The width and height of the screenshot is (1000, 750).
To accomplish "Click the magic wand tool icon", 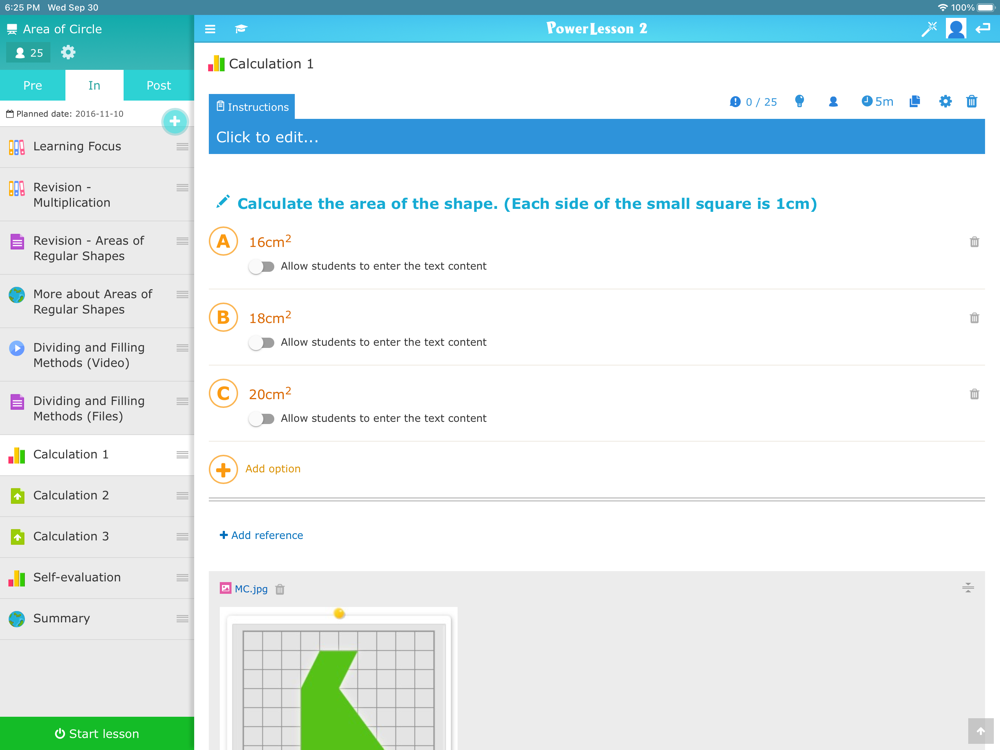I will [x=929, y=29].
